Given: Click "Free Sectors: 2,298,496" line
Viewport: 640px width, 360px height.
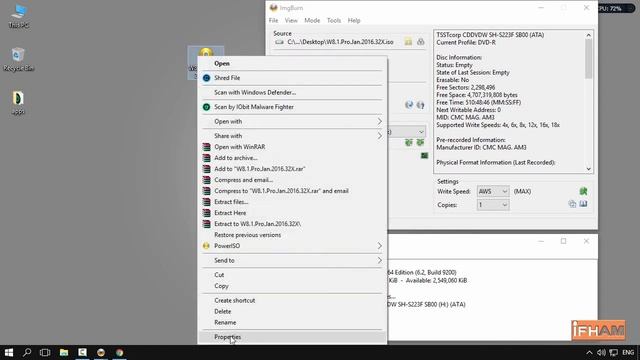Looking at the screenshot, I should [x=466, y=87].
